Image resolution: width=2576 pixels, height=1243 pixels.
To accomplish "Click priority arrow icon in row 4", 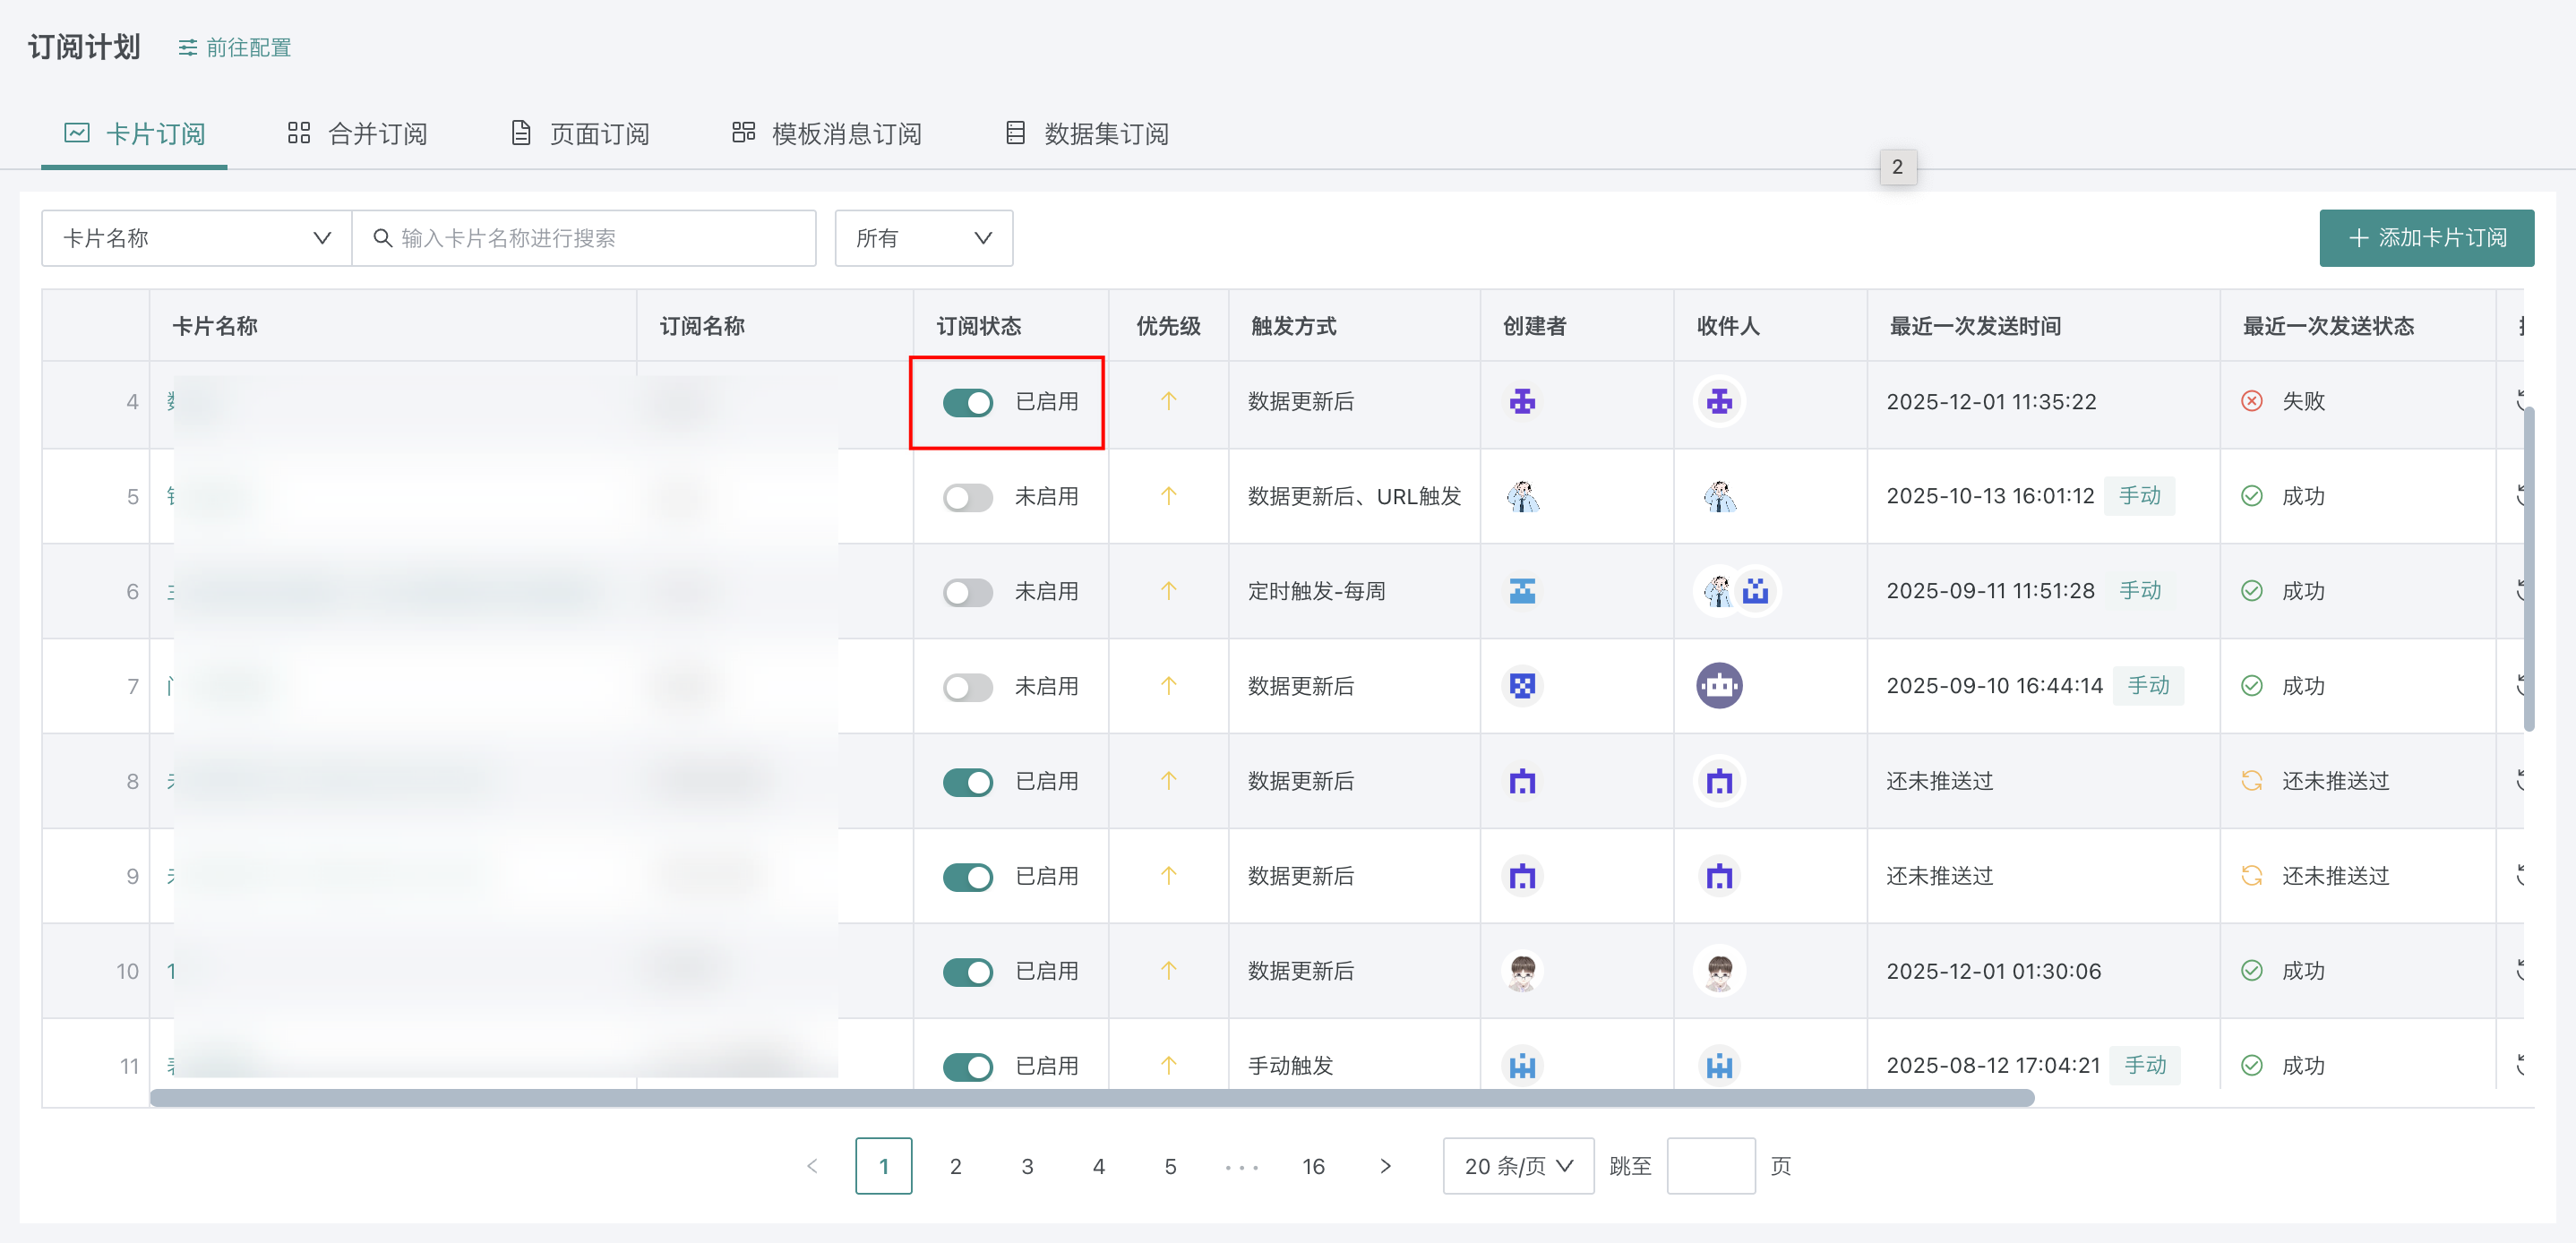I will tap(1168, 401).
